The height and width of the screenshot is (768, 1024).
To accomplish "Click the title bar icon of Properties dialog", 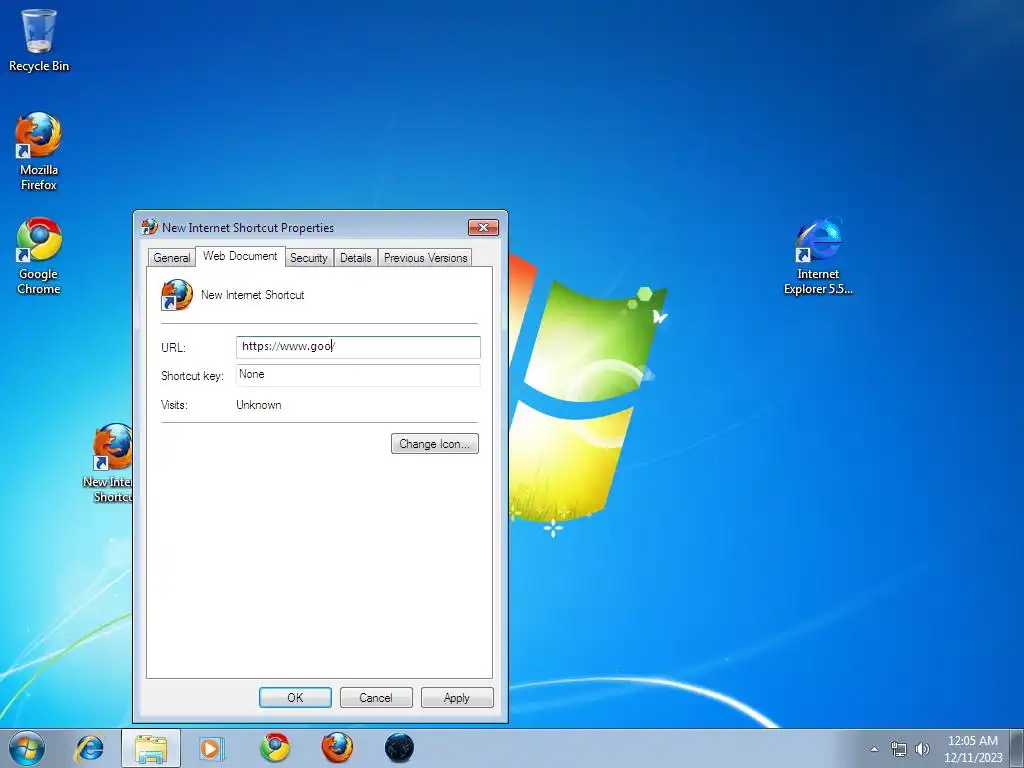I will point(150,227).
